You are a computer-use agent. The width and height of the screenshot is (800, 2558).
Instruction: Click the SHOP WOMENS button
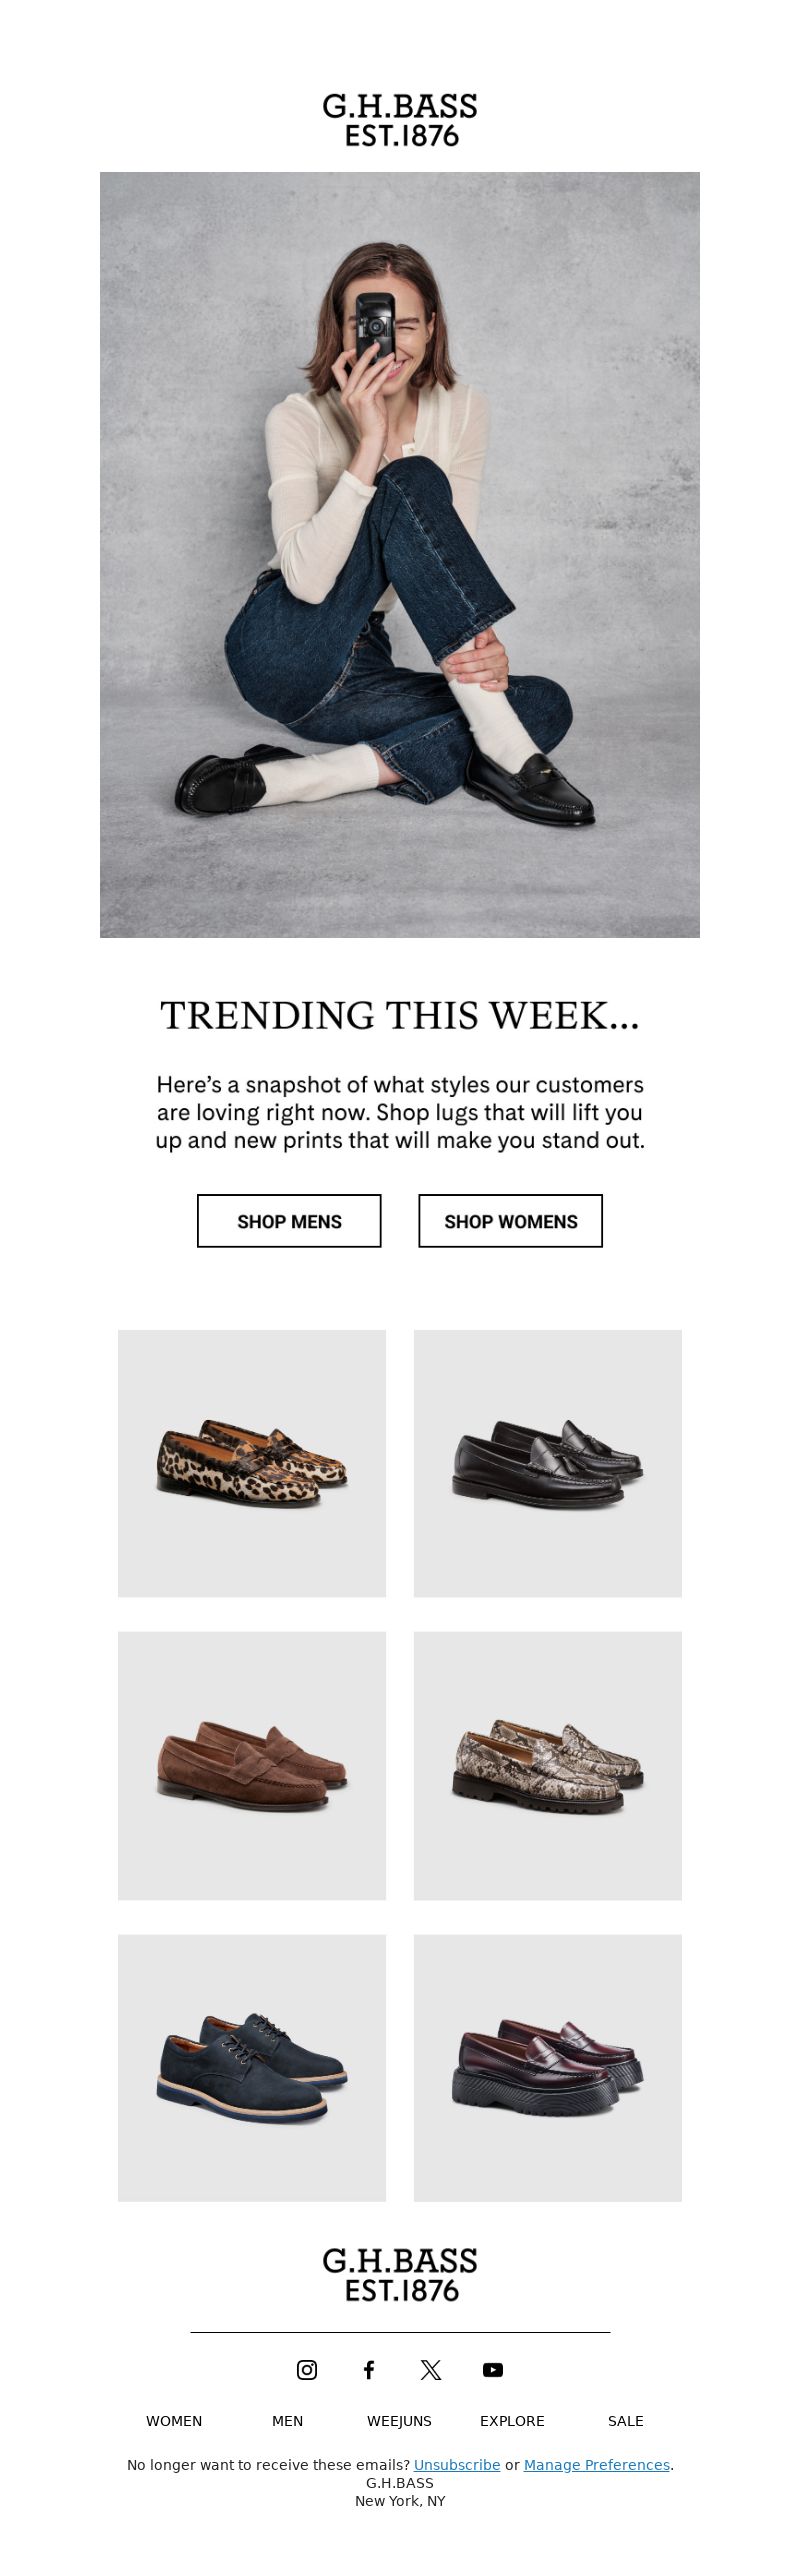click(511, 1221)
